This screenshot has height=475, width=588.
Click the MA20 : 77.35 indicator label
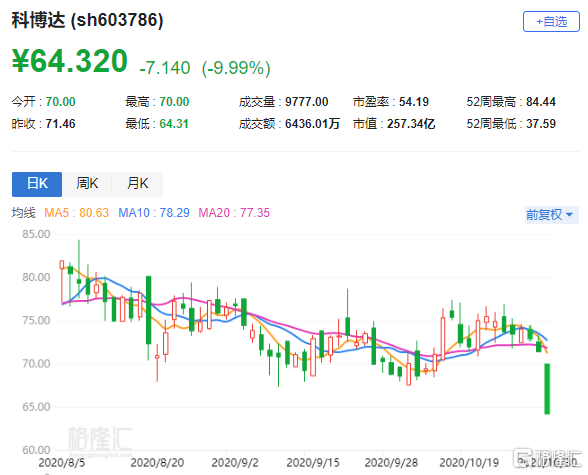coord(234,213)
